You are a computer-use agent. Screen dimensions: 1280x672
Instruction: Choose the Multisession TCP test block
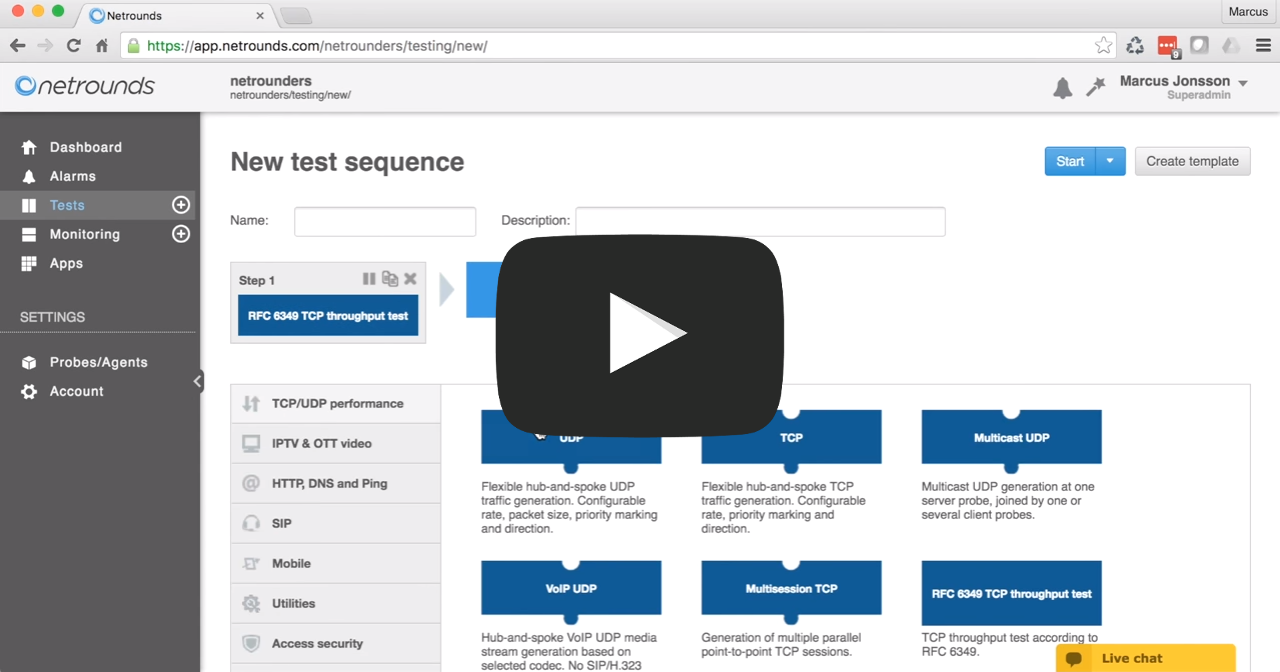[791, 588]
